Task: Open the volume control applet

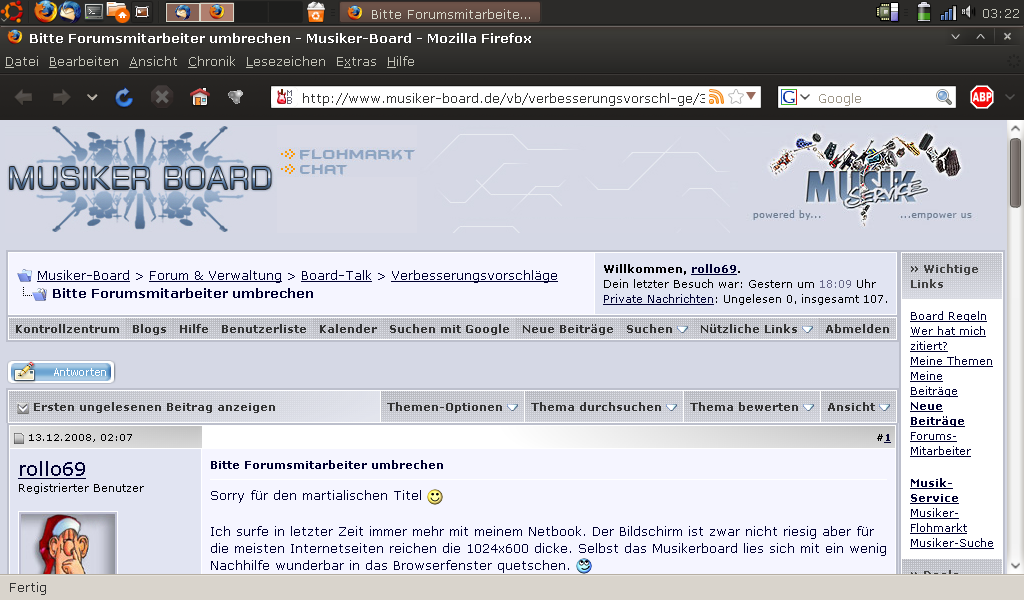Action: (x=967, y=12)
